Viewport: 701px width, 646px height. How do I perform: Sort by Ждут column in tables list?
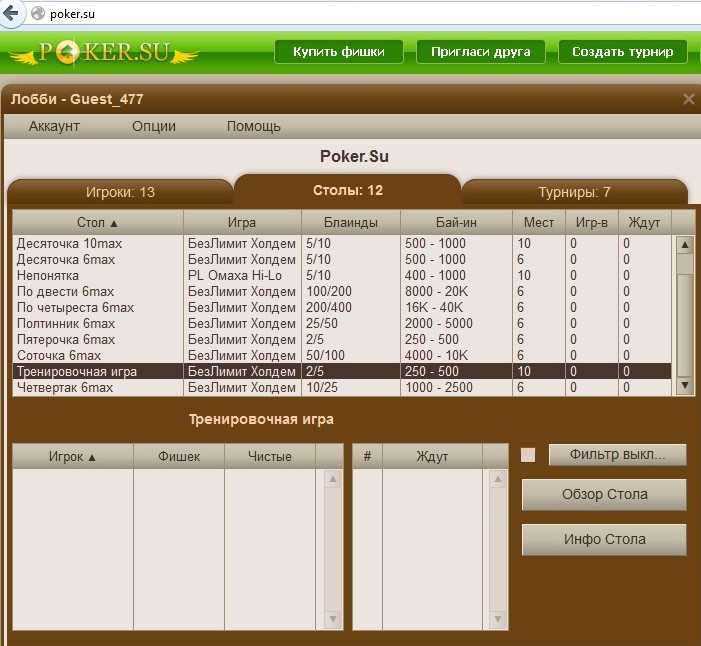point(644,222)
